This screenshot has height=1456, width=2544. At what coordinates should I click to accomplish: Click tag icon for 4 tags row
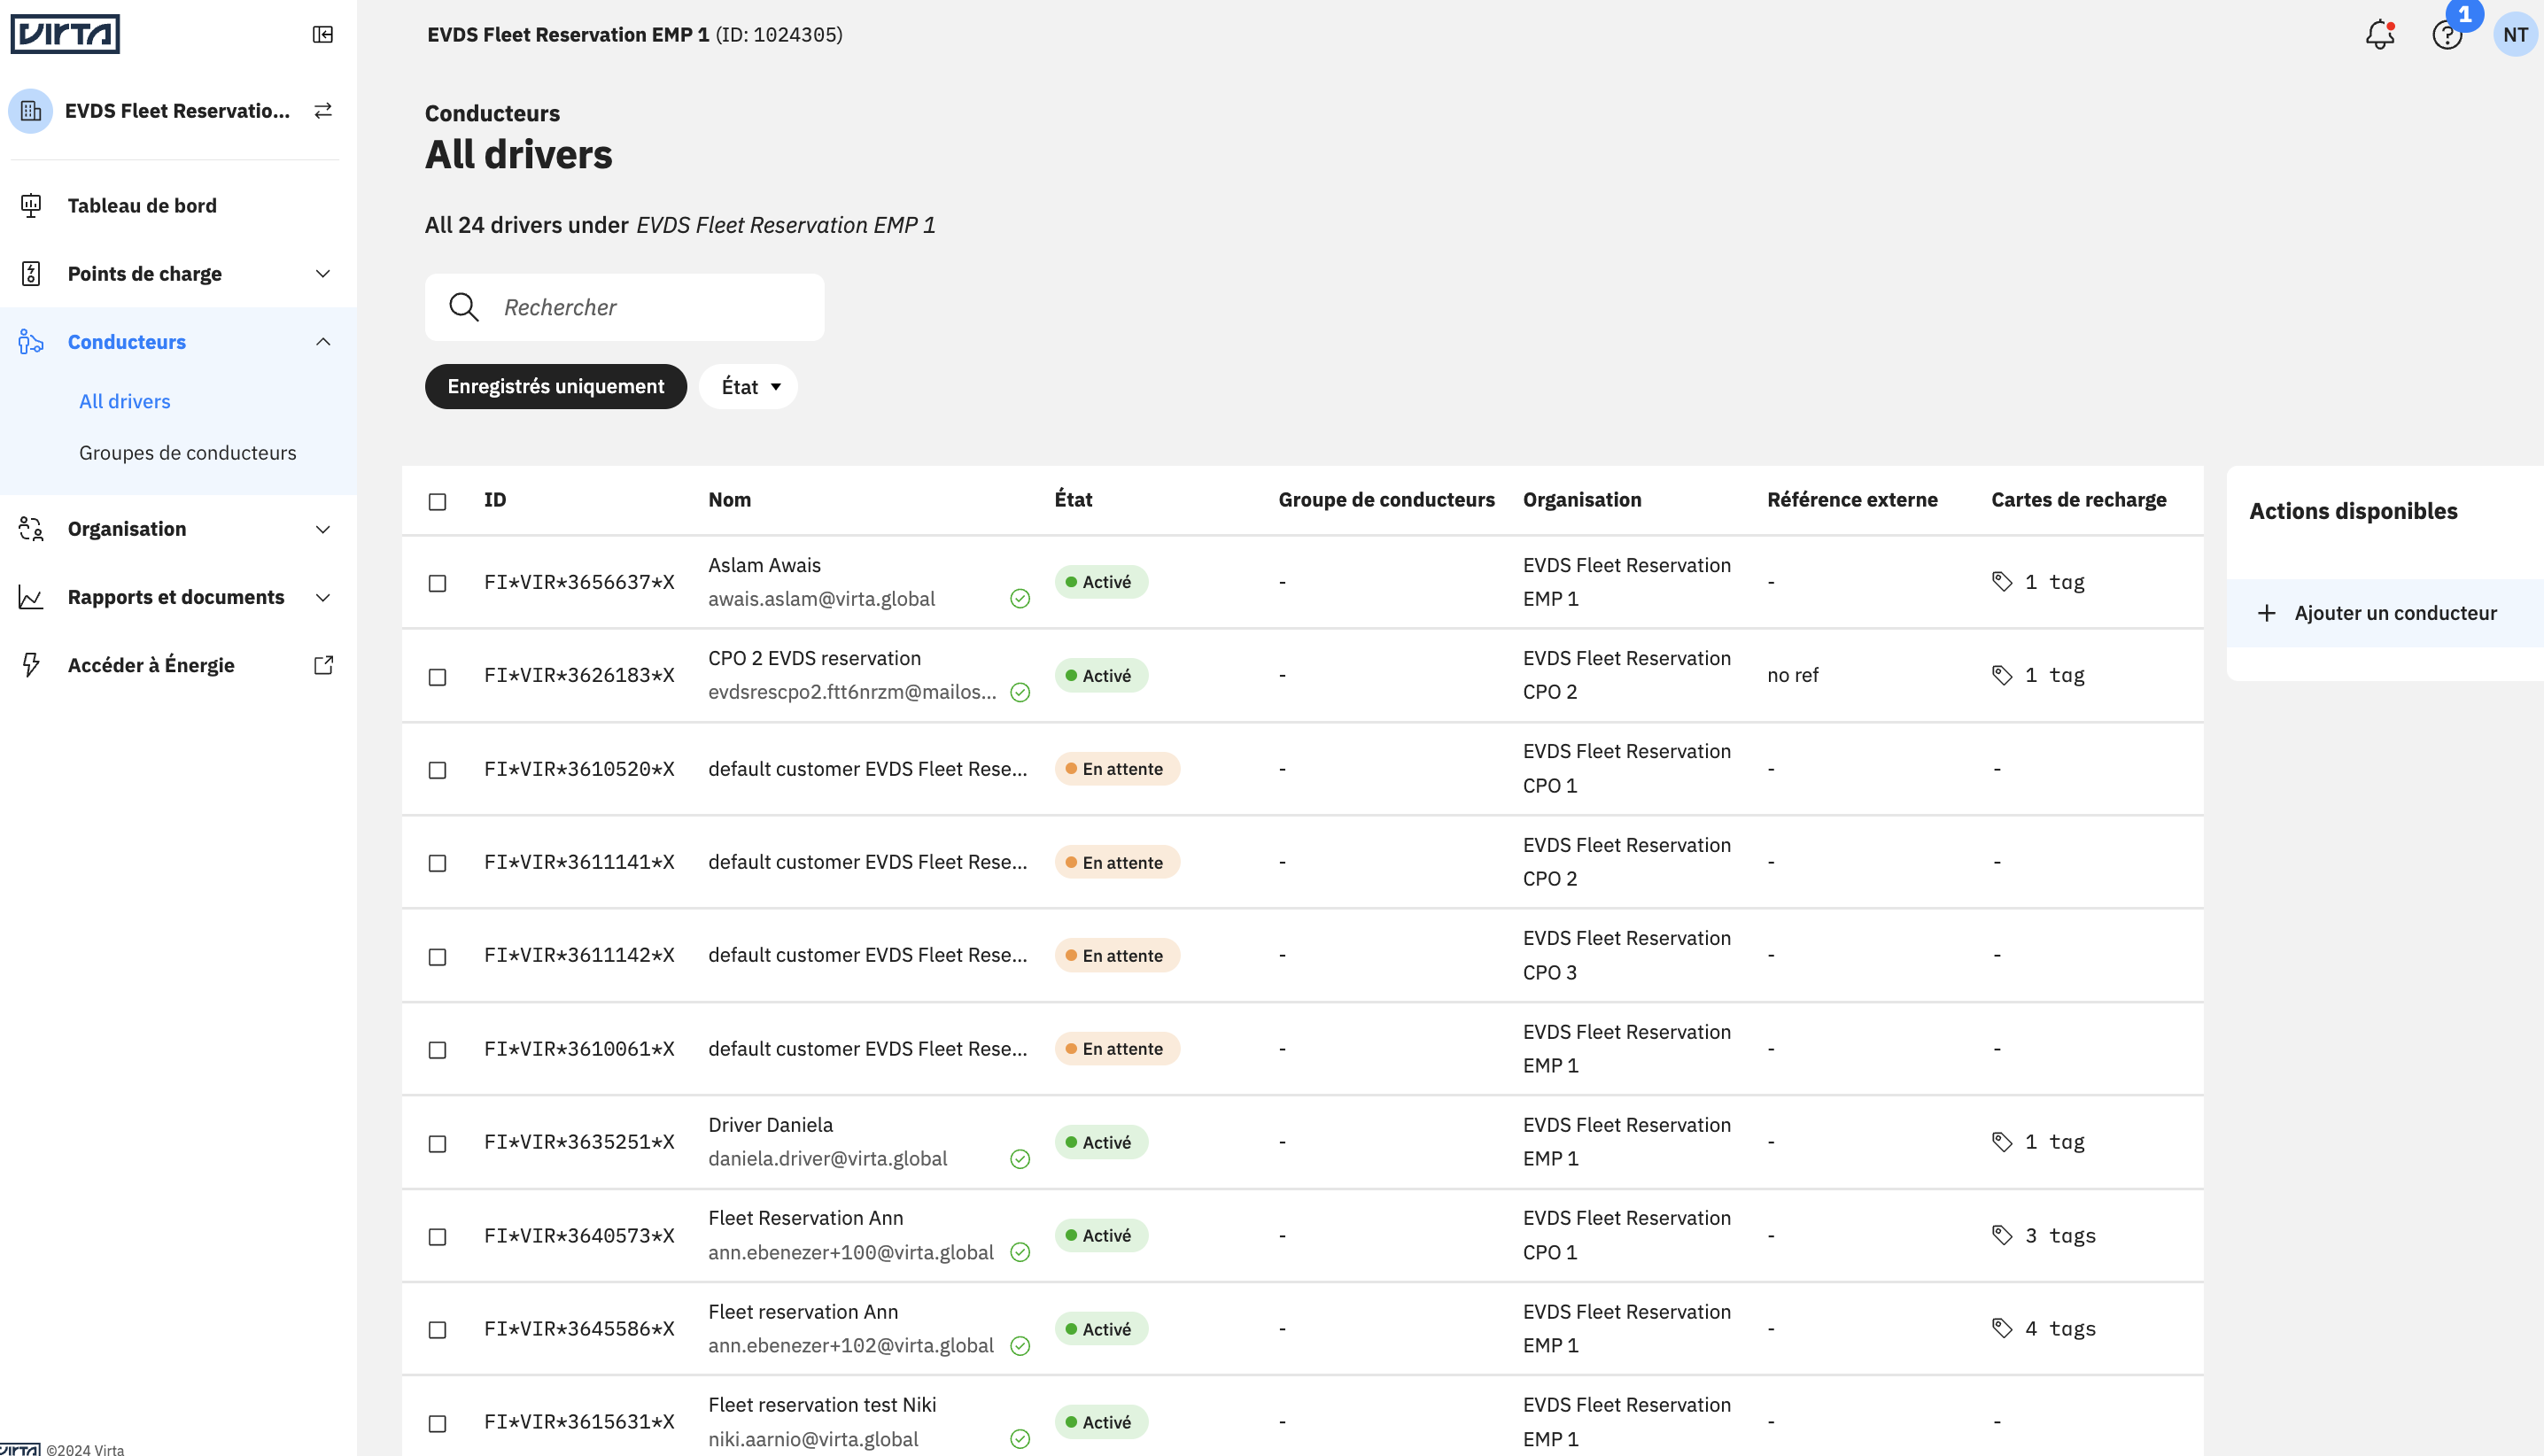point(2001,1329)
